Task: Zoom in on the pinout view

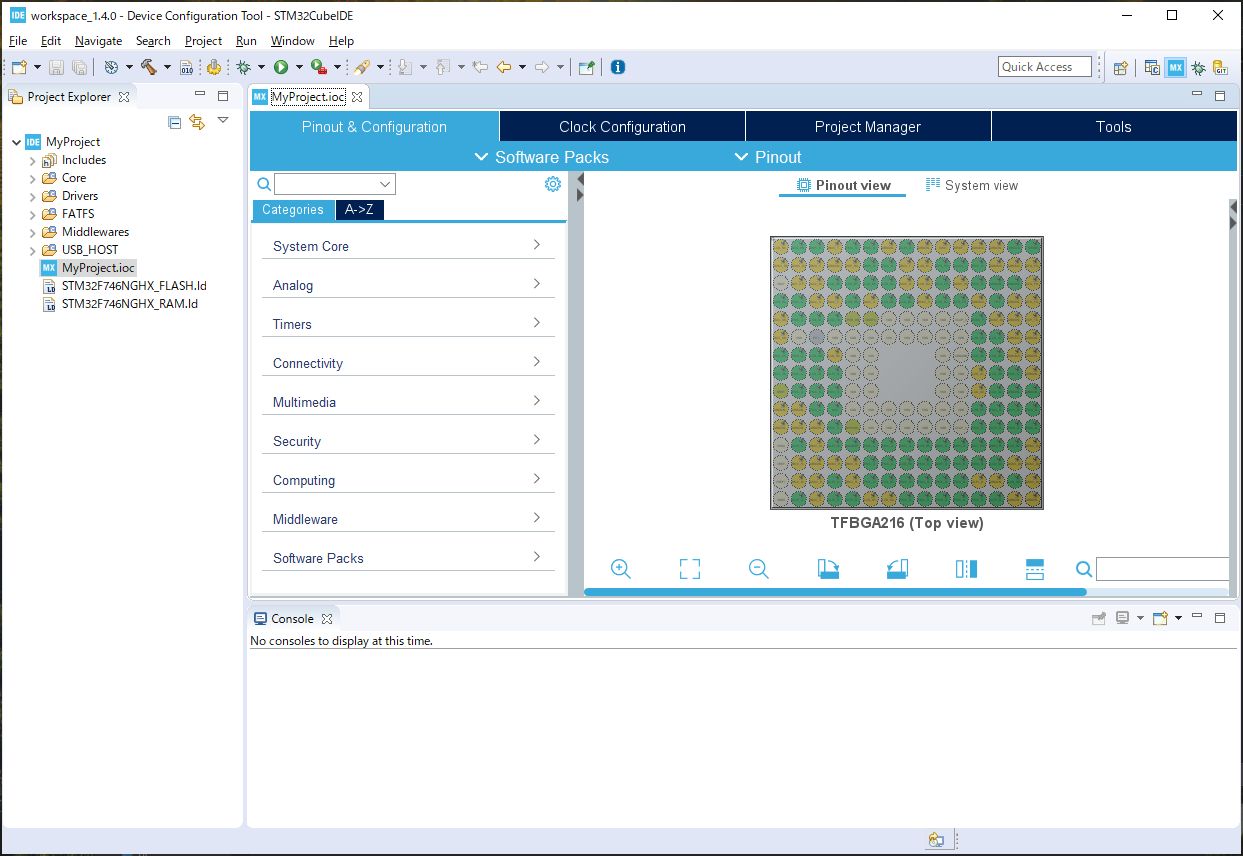Action: 621,569
